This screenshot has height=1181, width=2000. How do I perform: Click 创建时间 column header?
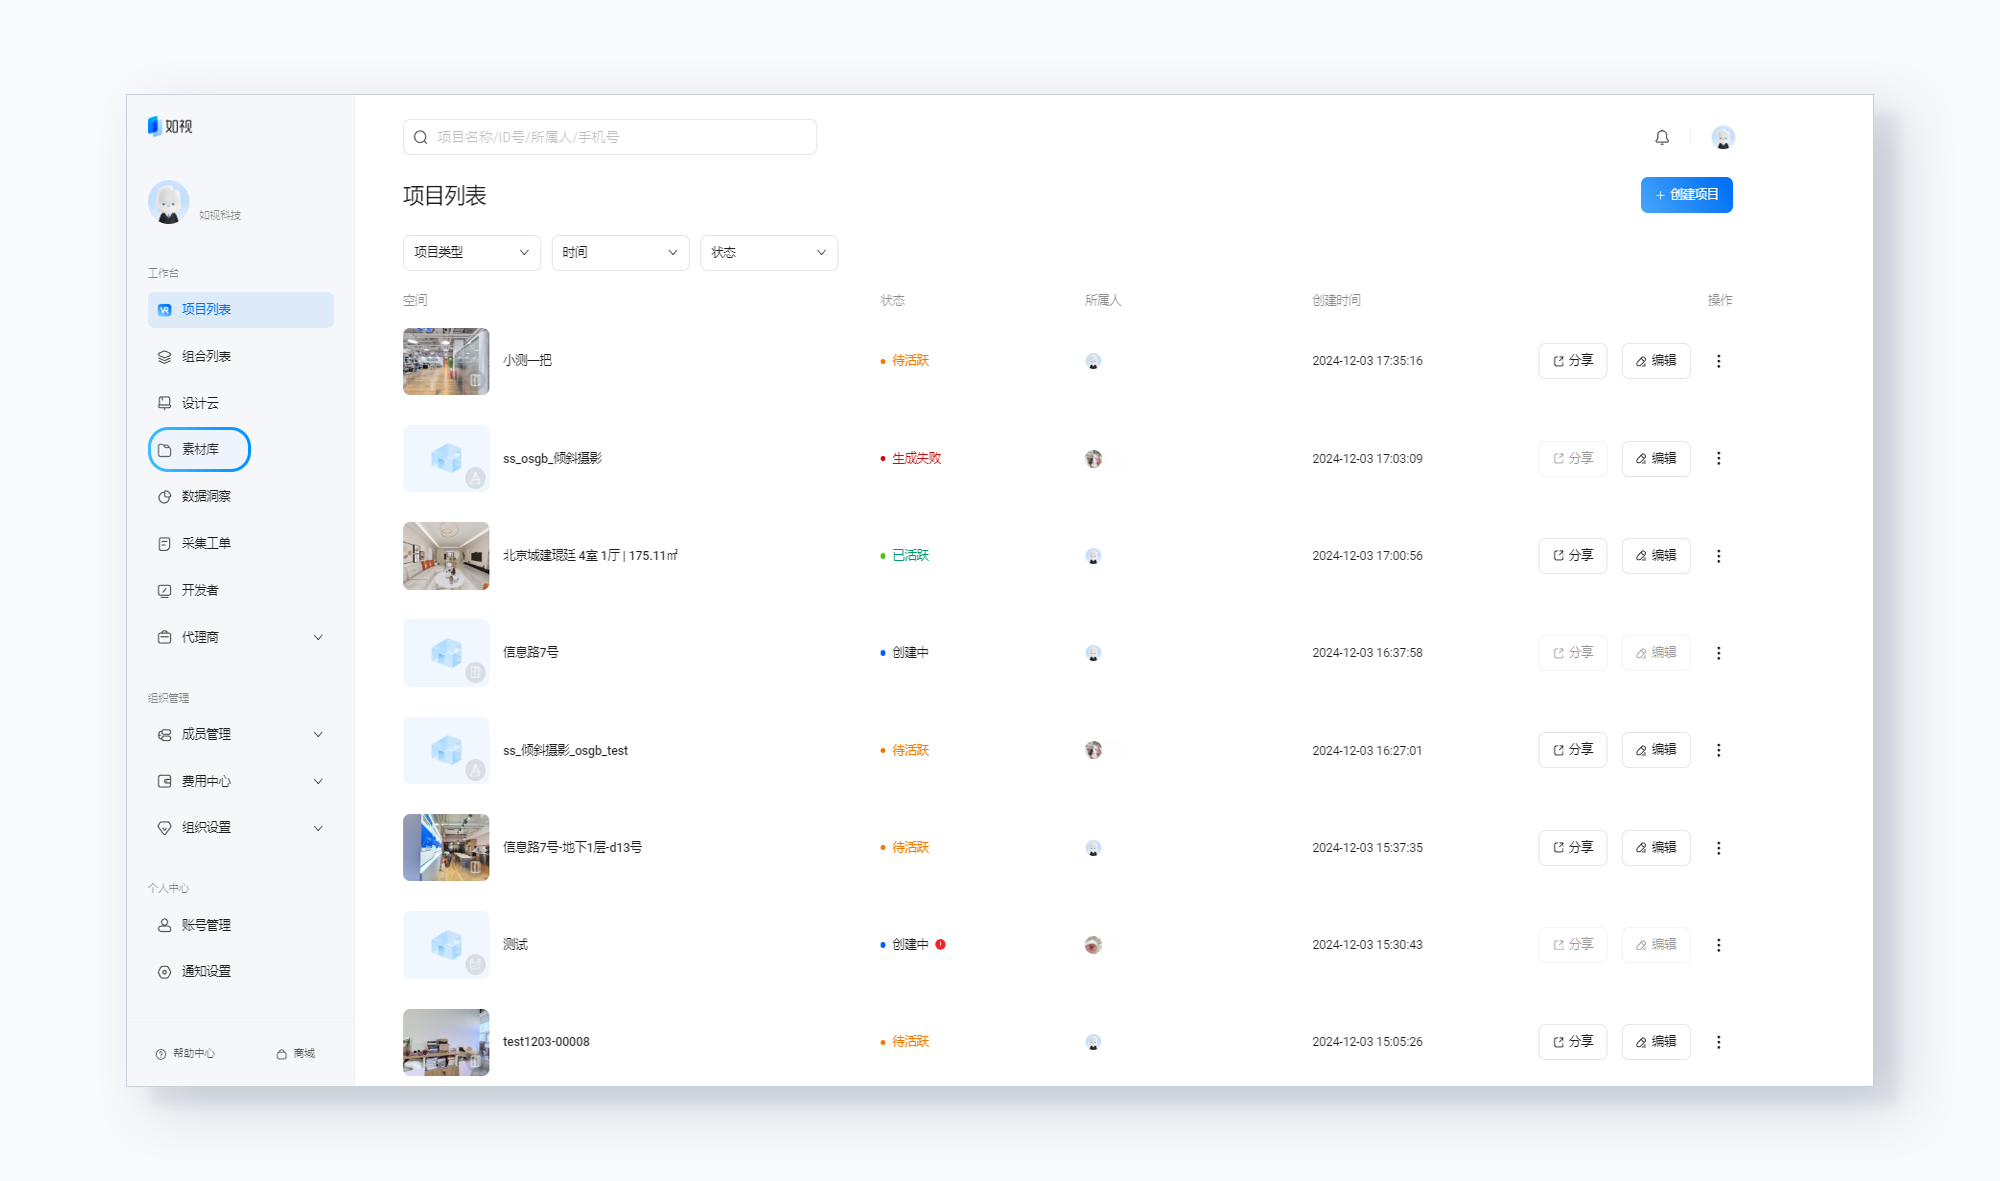pyautogui.click(x=1336, y=300)
